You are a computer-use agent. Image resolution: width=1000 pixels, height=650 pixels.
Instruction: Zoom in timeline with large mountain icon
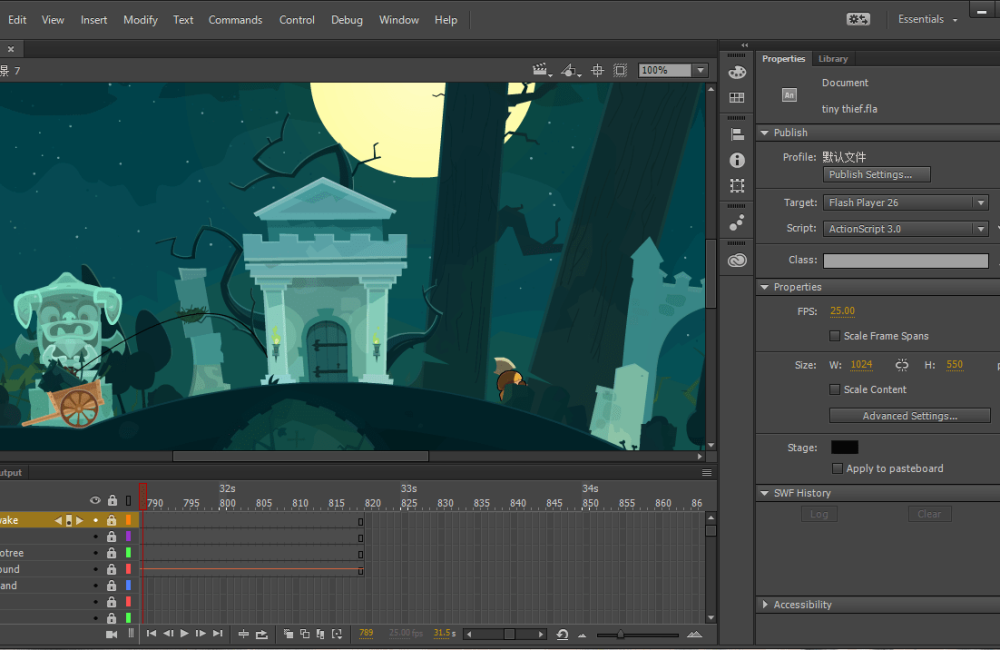695,634
